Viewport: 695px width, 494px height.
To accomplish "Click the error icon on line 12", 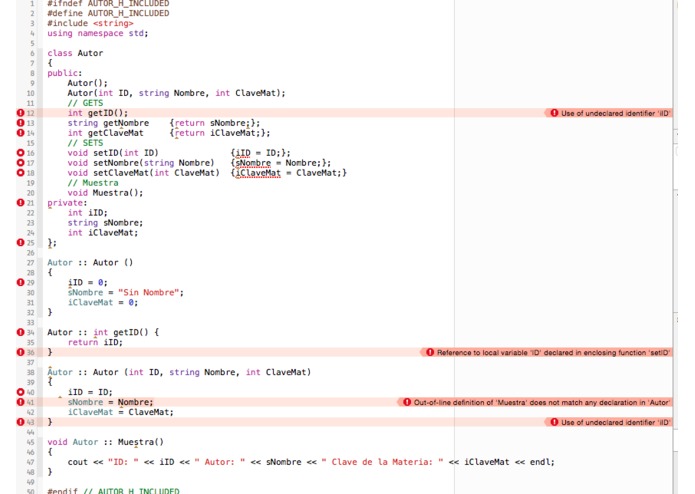I will 20,113.
